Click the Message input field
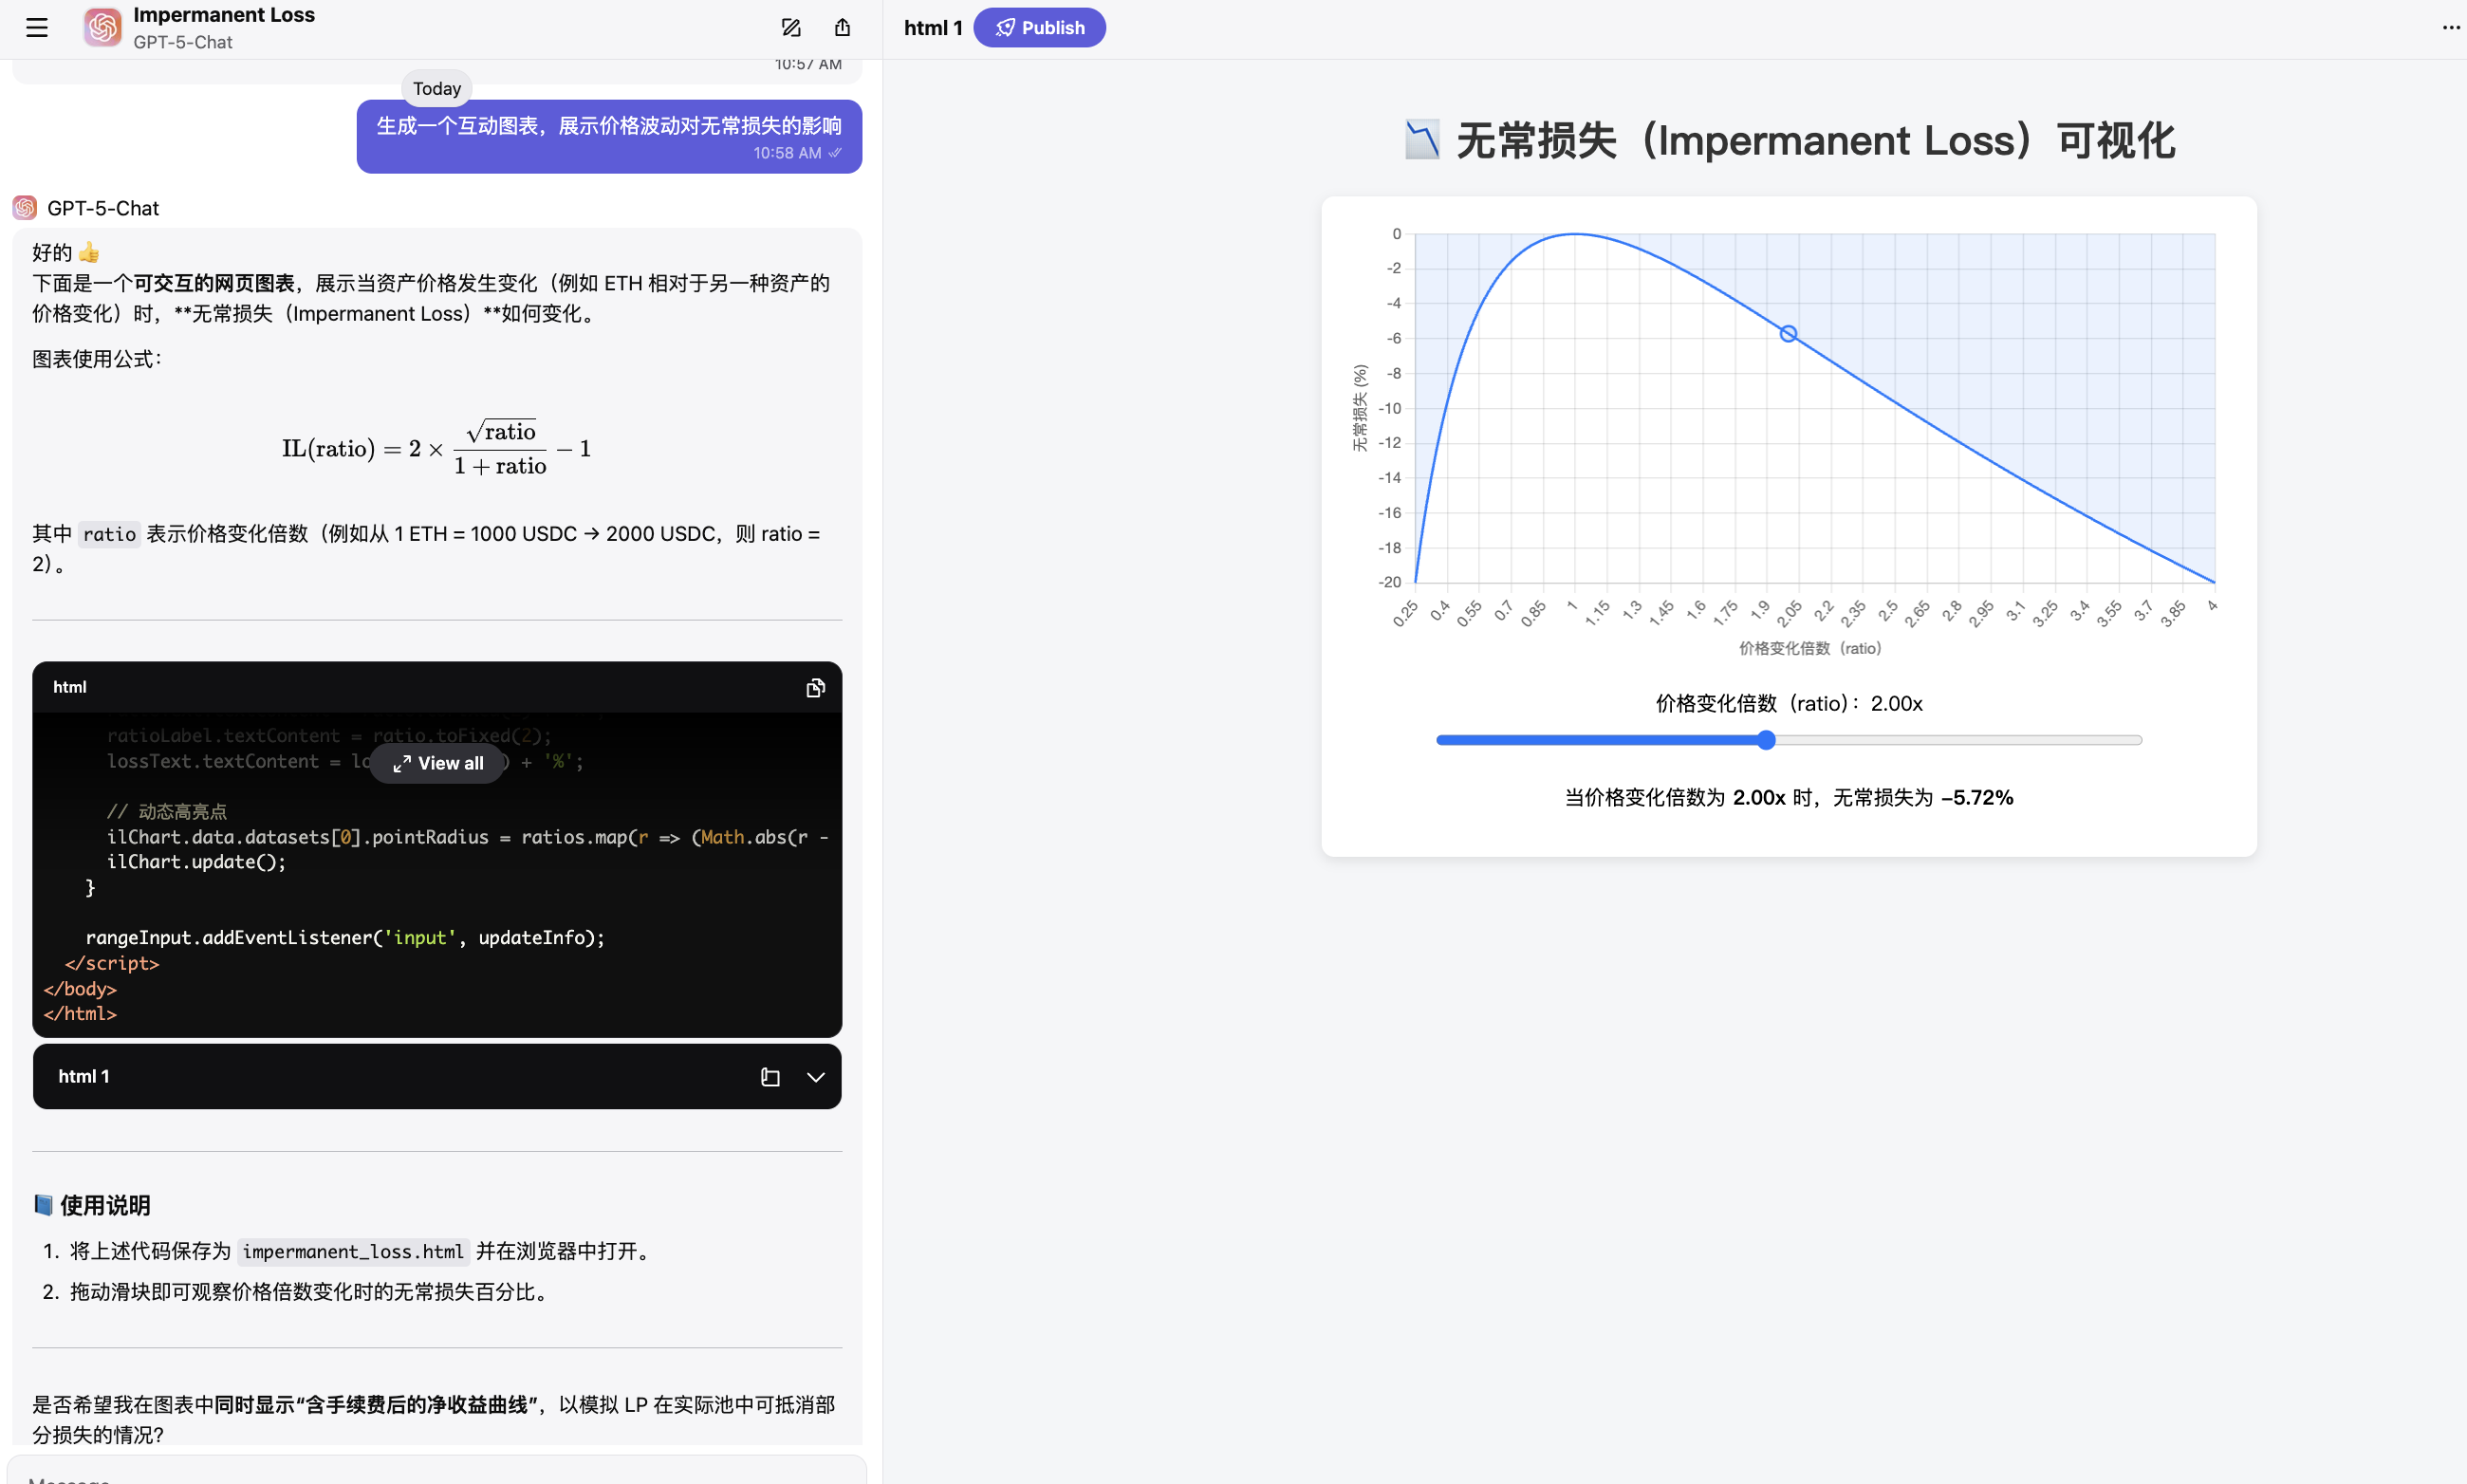The width and height of the screenshot is (2467, 1484). click(436, 1474)
